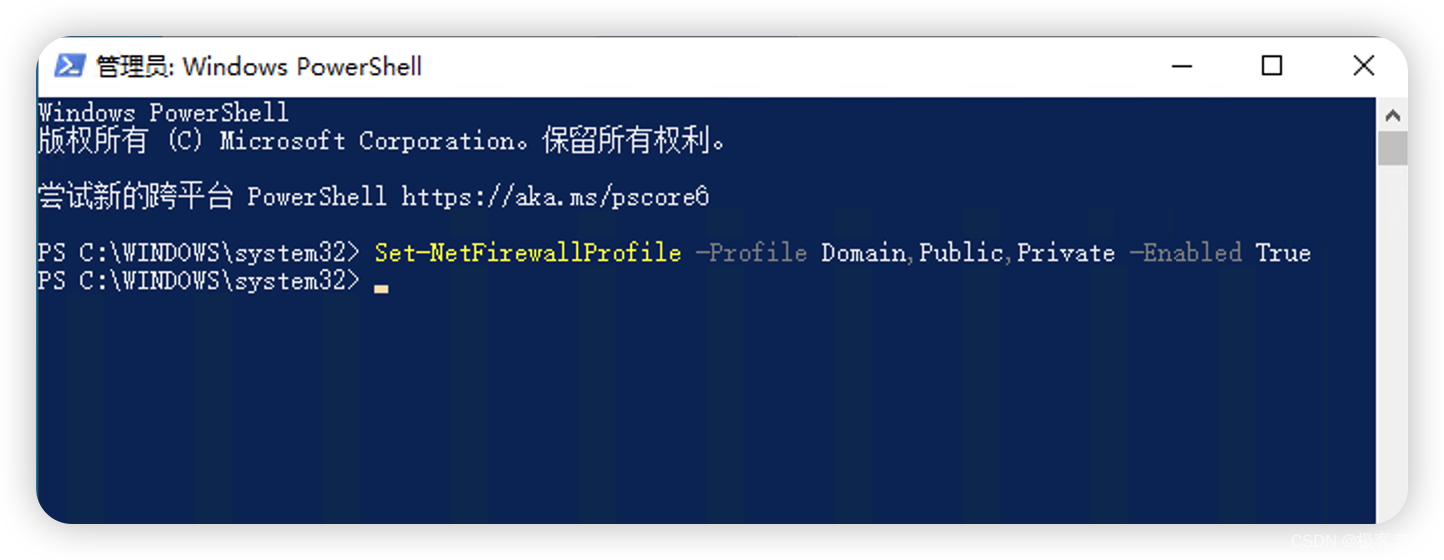This screenshot has height=560, width=1444.
Task: Open the PowerShell icon system menu
Action: click(70, 66)
